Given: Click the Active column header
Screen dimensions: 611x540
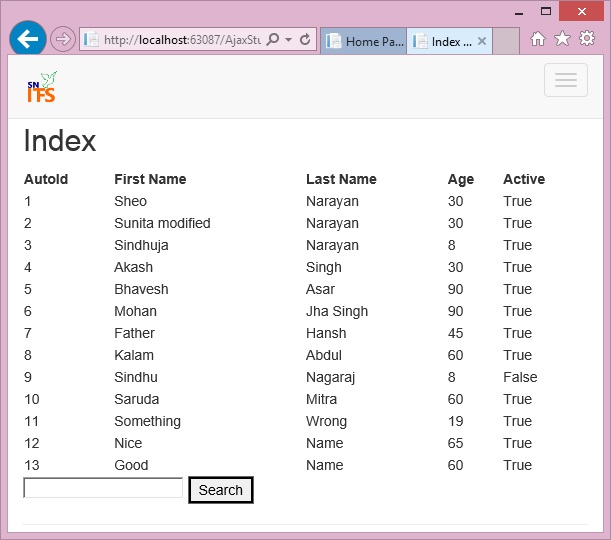Looking at the screenshot, I should pyautogui.click(x=524, y=179).
